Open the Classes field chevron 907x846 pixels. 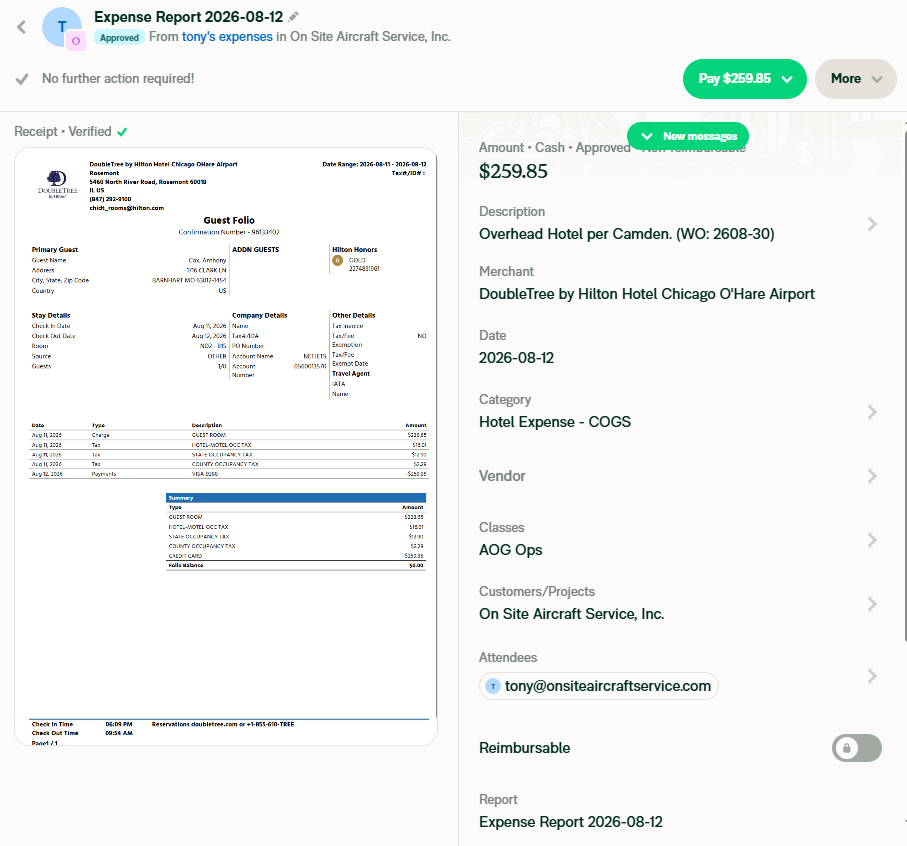(872, 540)
